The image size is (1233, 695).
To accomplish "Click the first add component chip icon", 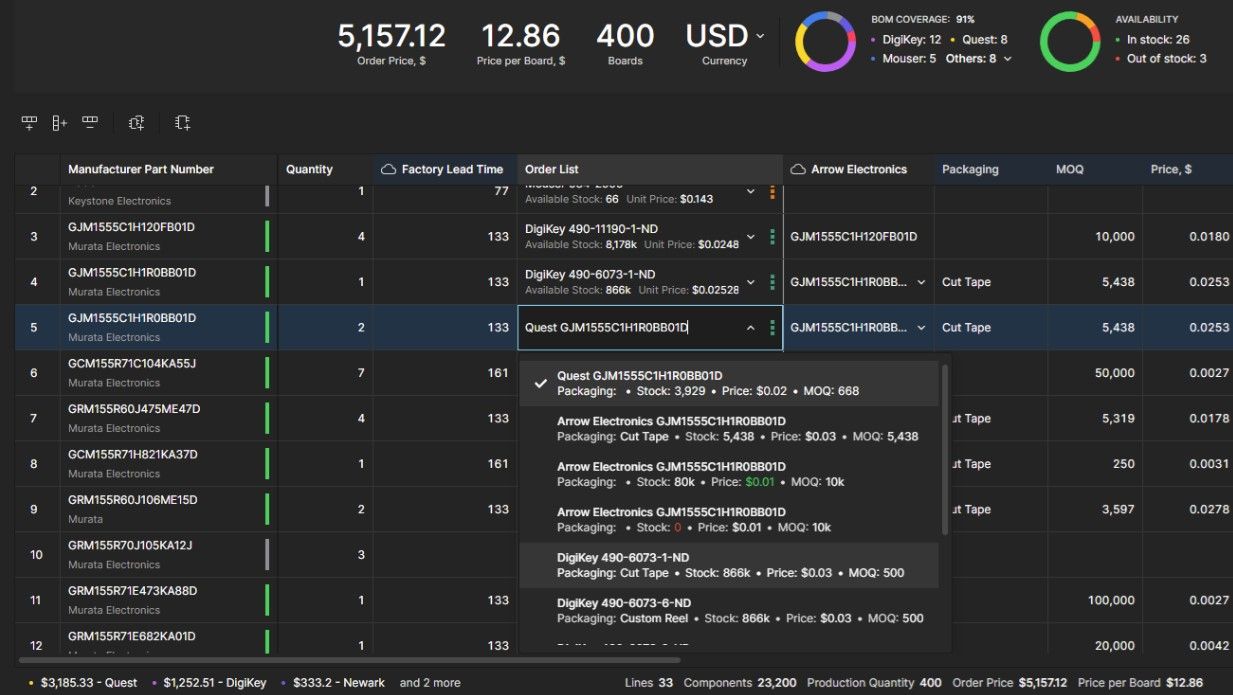I will (x=136, y=123).
